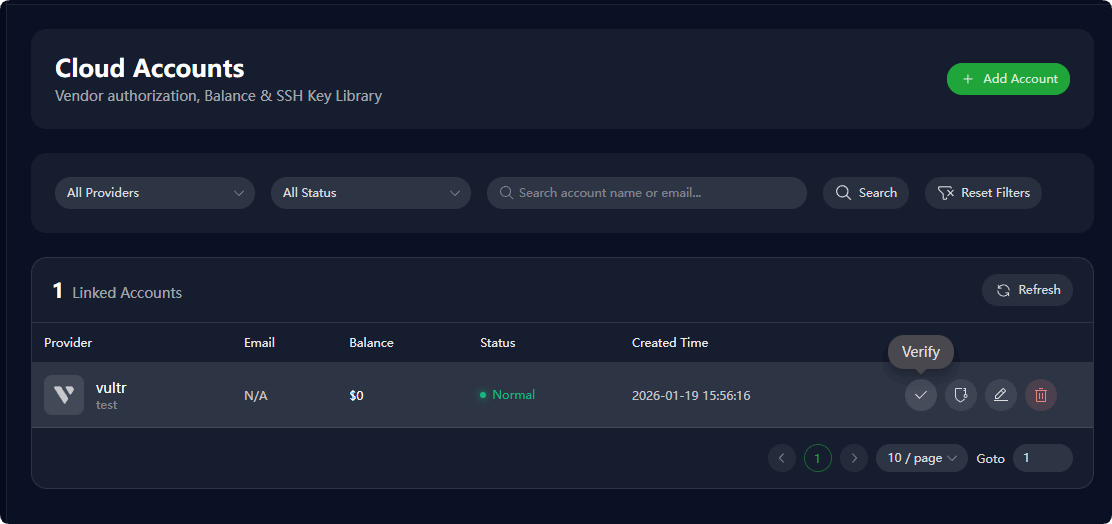
Task: Click the Balance column header
Action: coord(371,343)
